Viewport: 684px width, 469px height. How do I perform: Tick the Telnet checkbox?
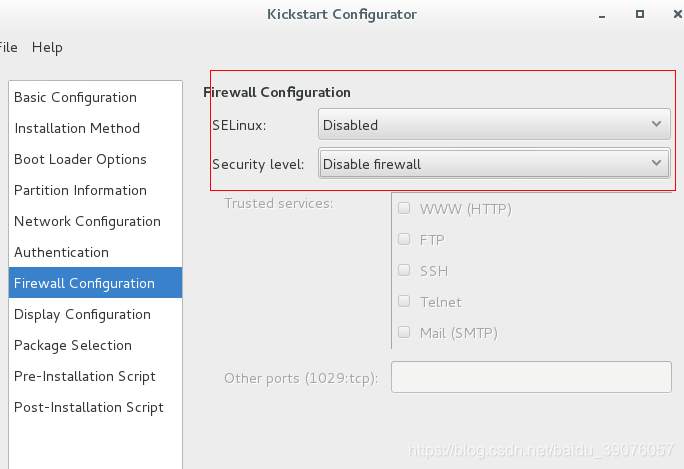click(x=404, y=302)
